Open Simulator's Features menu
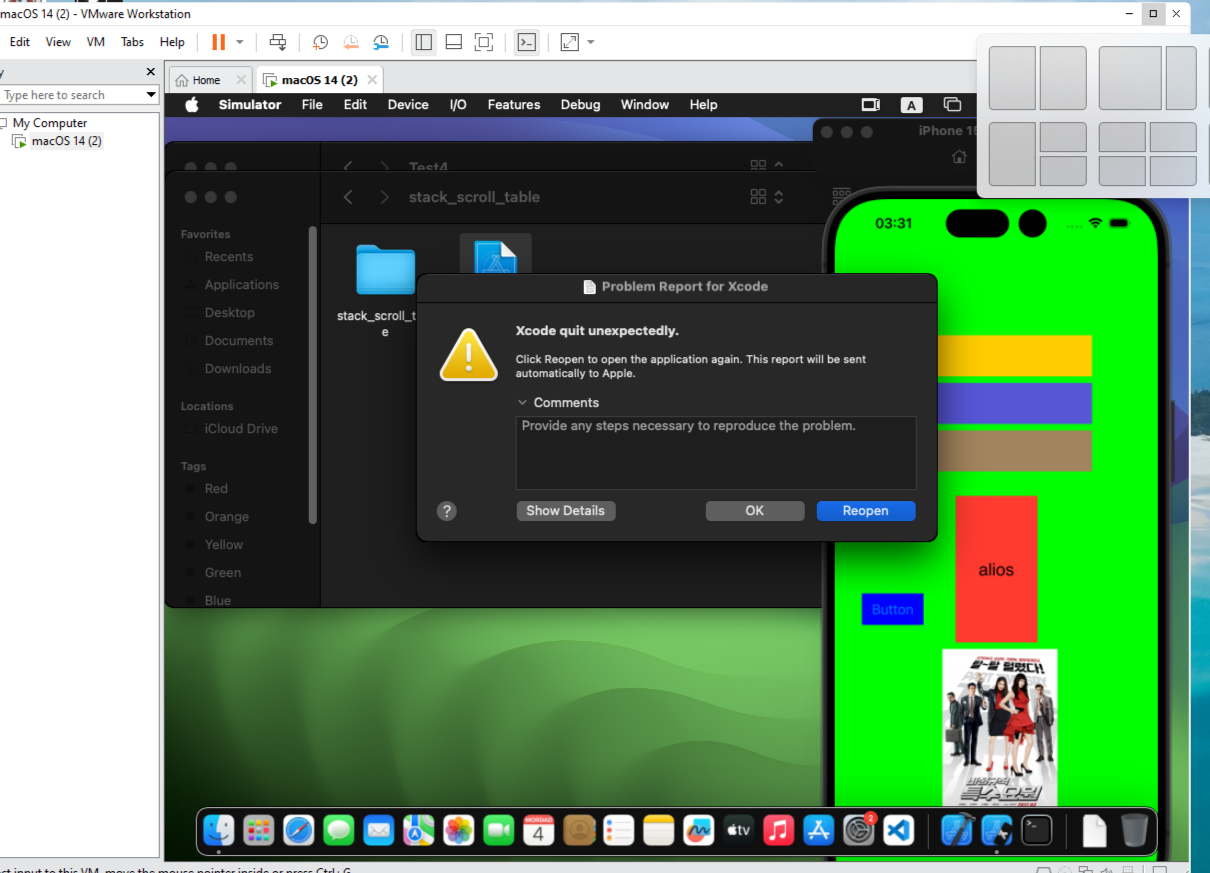Image resolution: width=1210 pixels, height=873 pixels. pyautogui.click(x=514, y=104)
